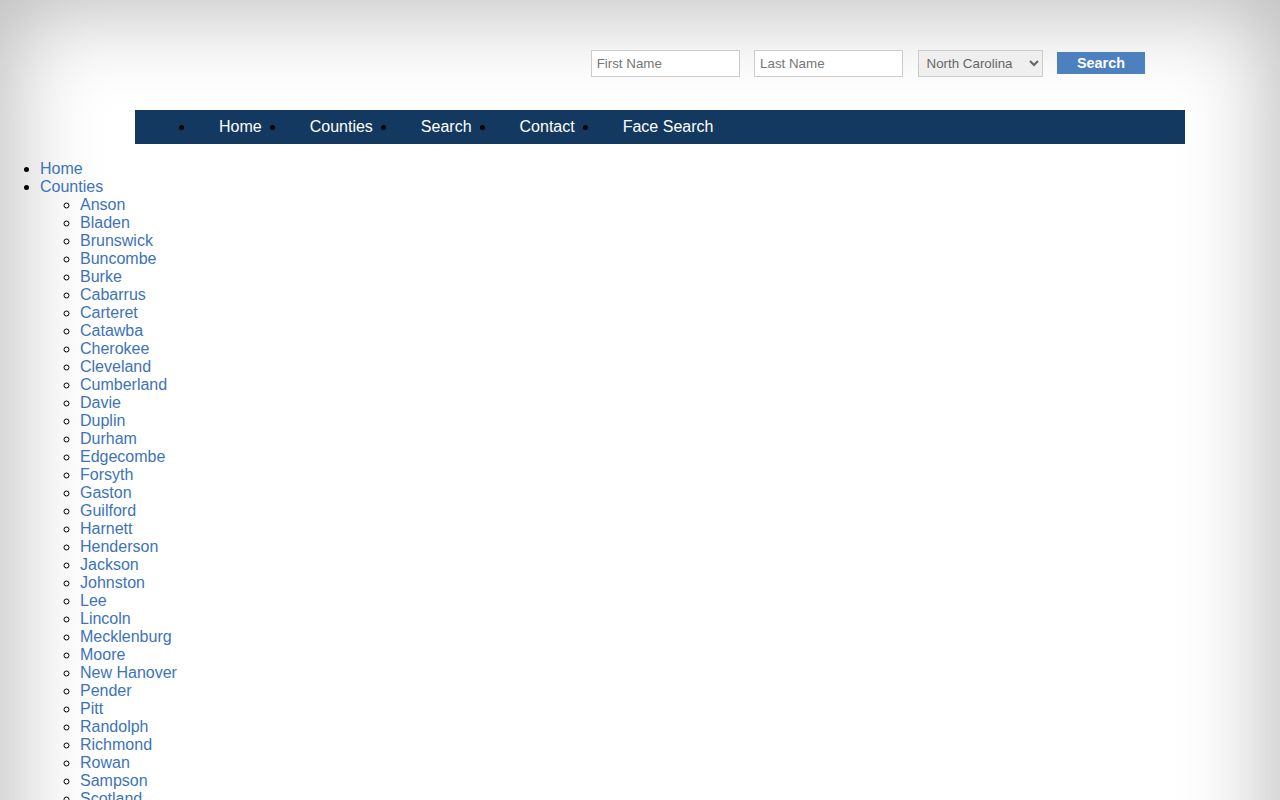Open Home in the navy navigation bar

(240, 126)
